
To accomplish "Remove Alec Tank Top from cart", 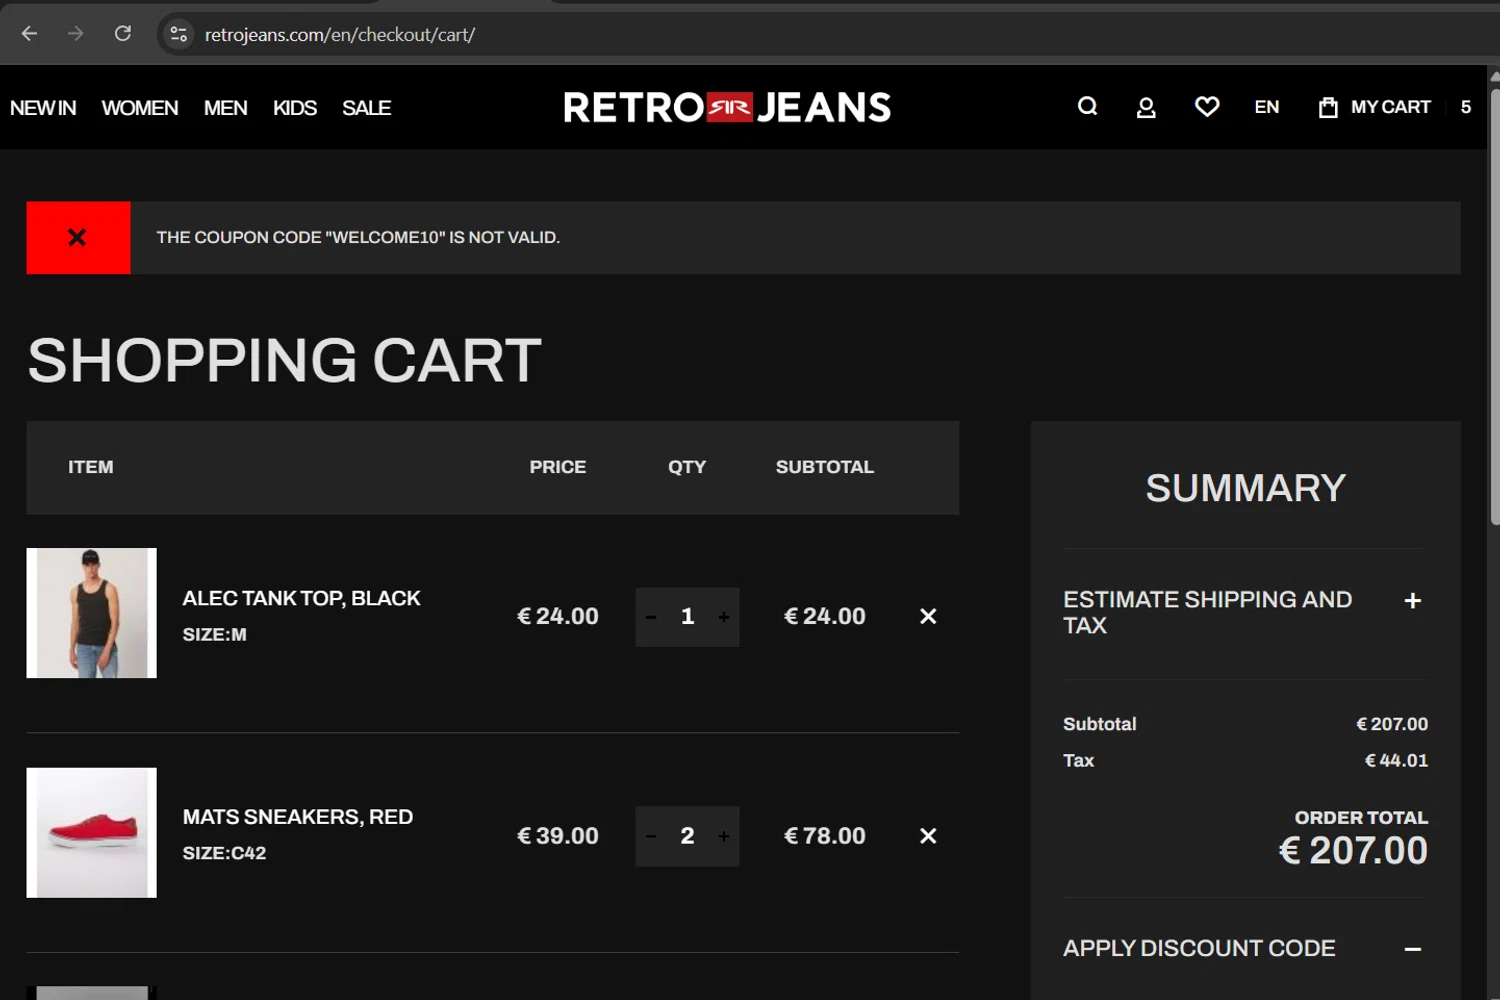I will (928, 617).
